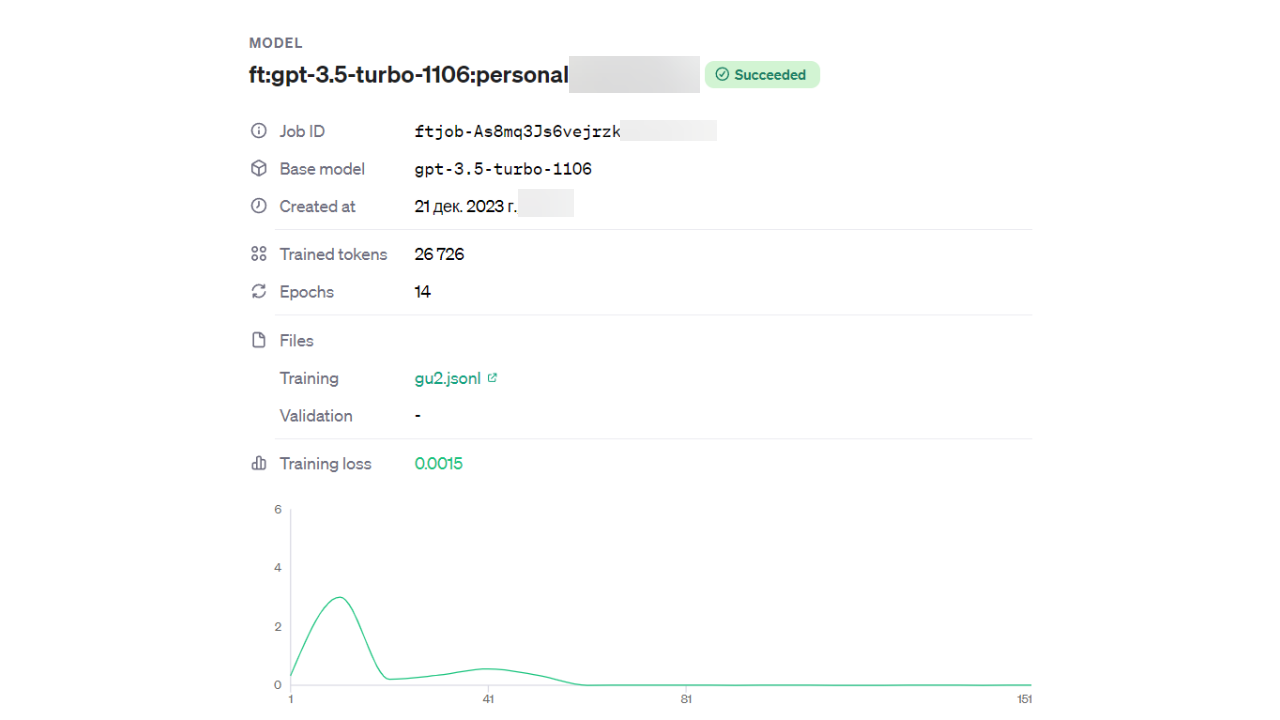Click the Trained tokens grid icon
The width and height of the screenshot is (1280, 720).
coord(259,254)
